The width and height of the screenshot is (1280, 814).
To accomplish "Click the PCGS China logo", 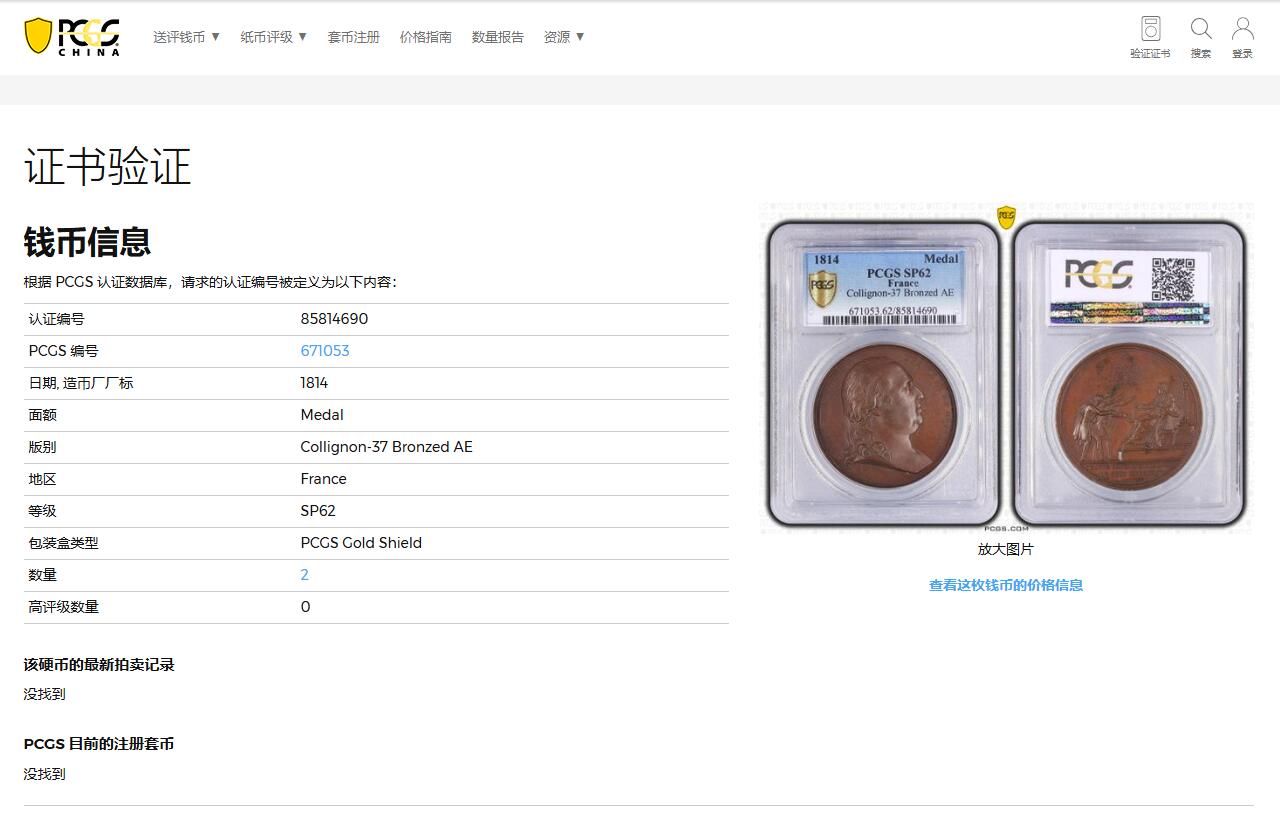I will point(72,37).
